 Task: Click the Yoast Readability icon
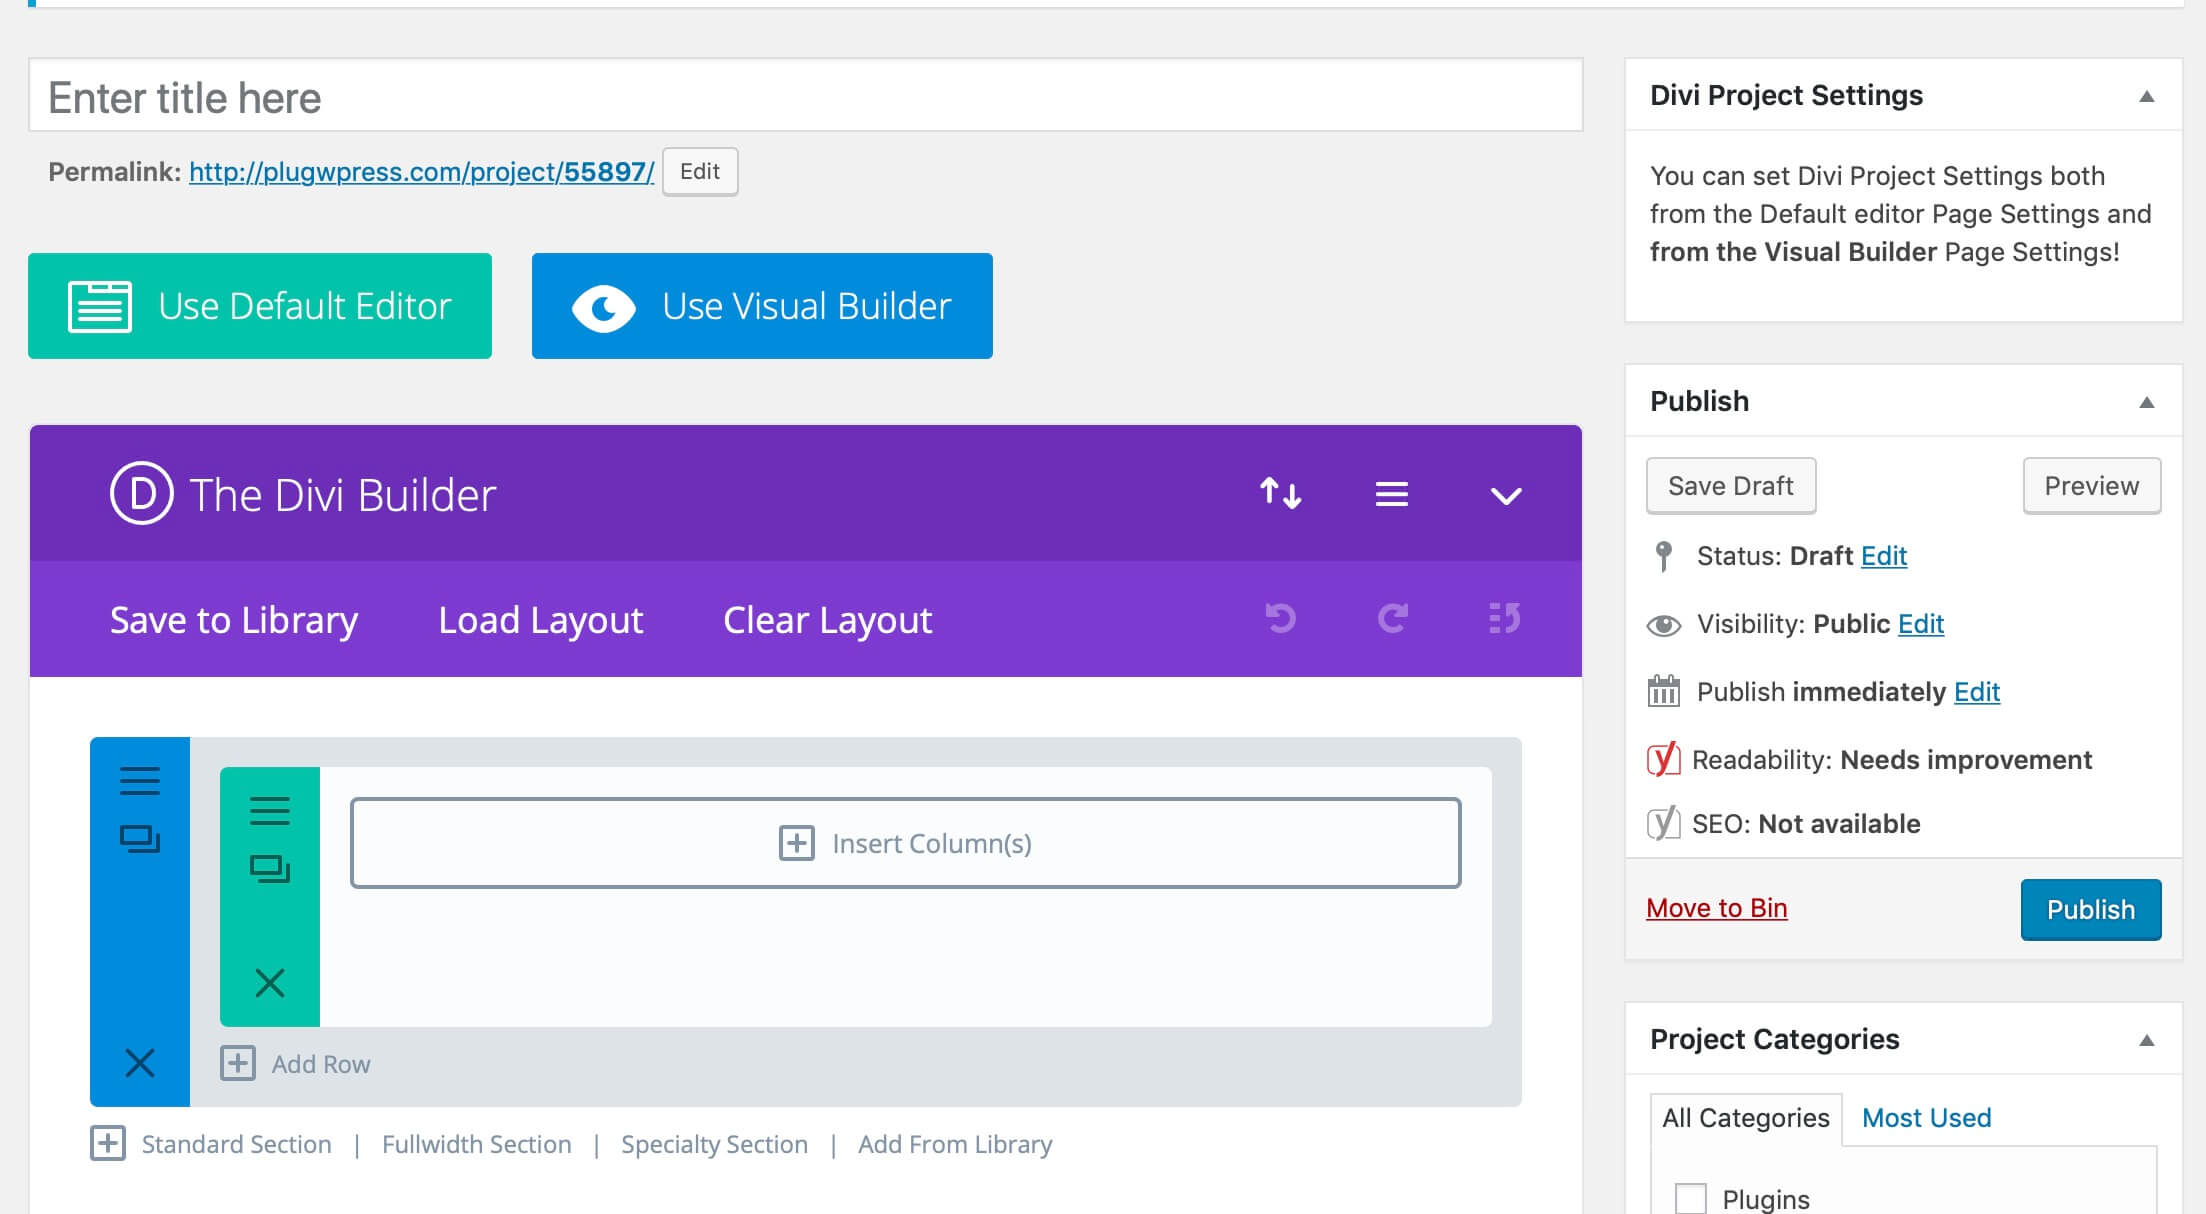1663,759
